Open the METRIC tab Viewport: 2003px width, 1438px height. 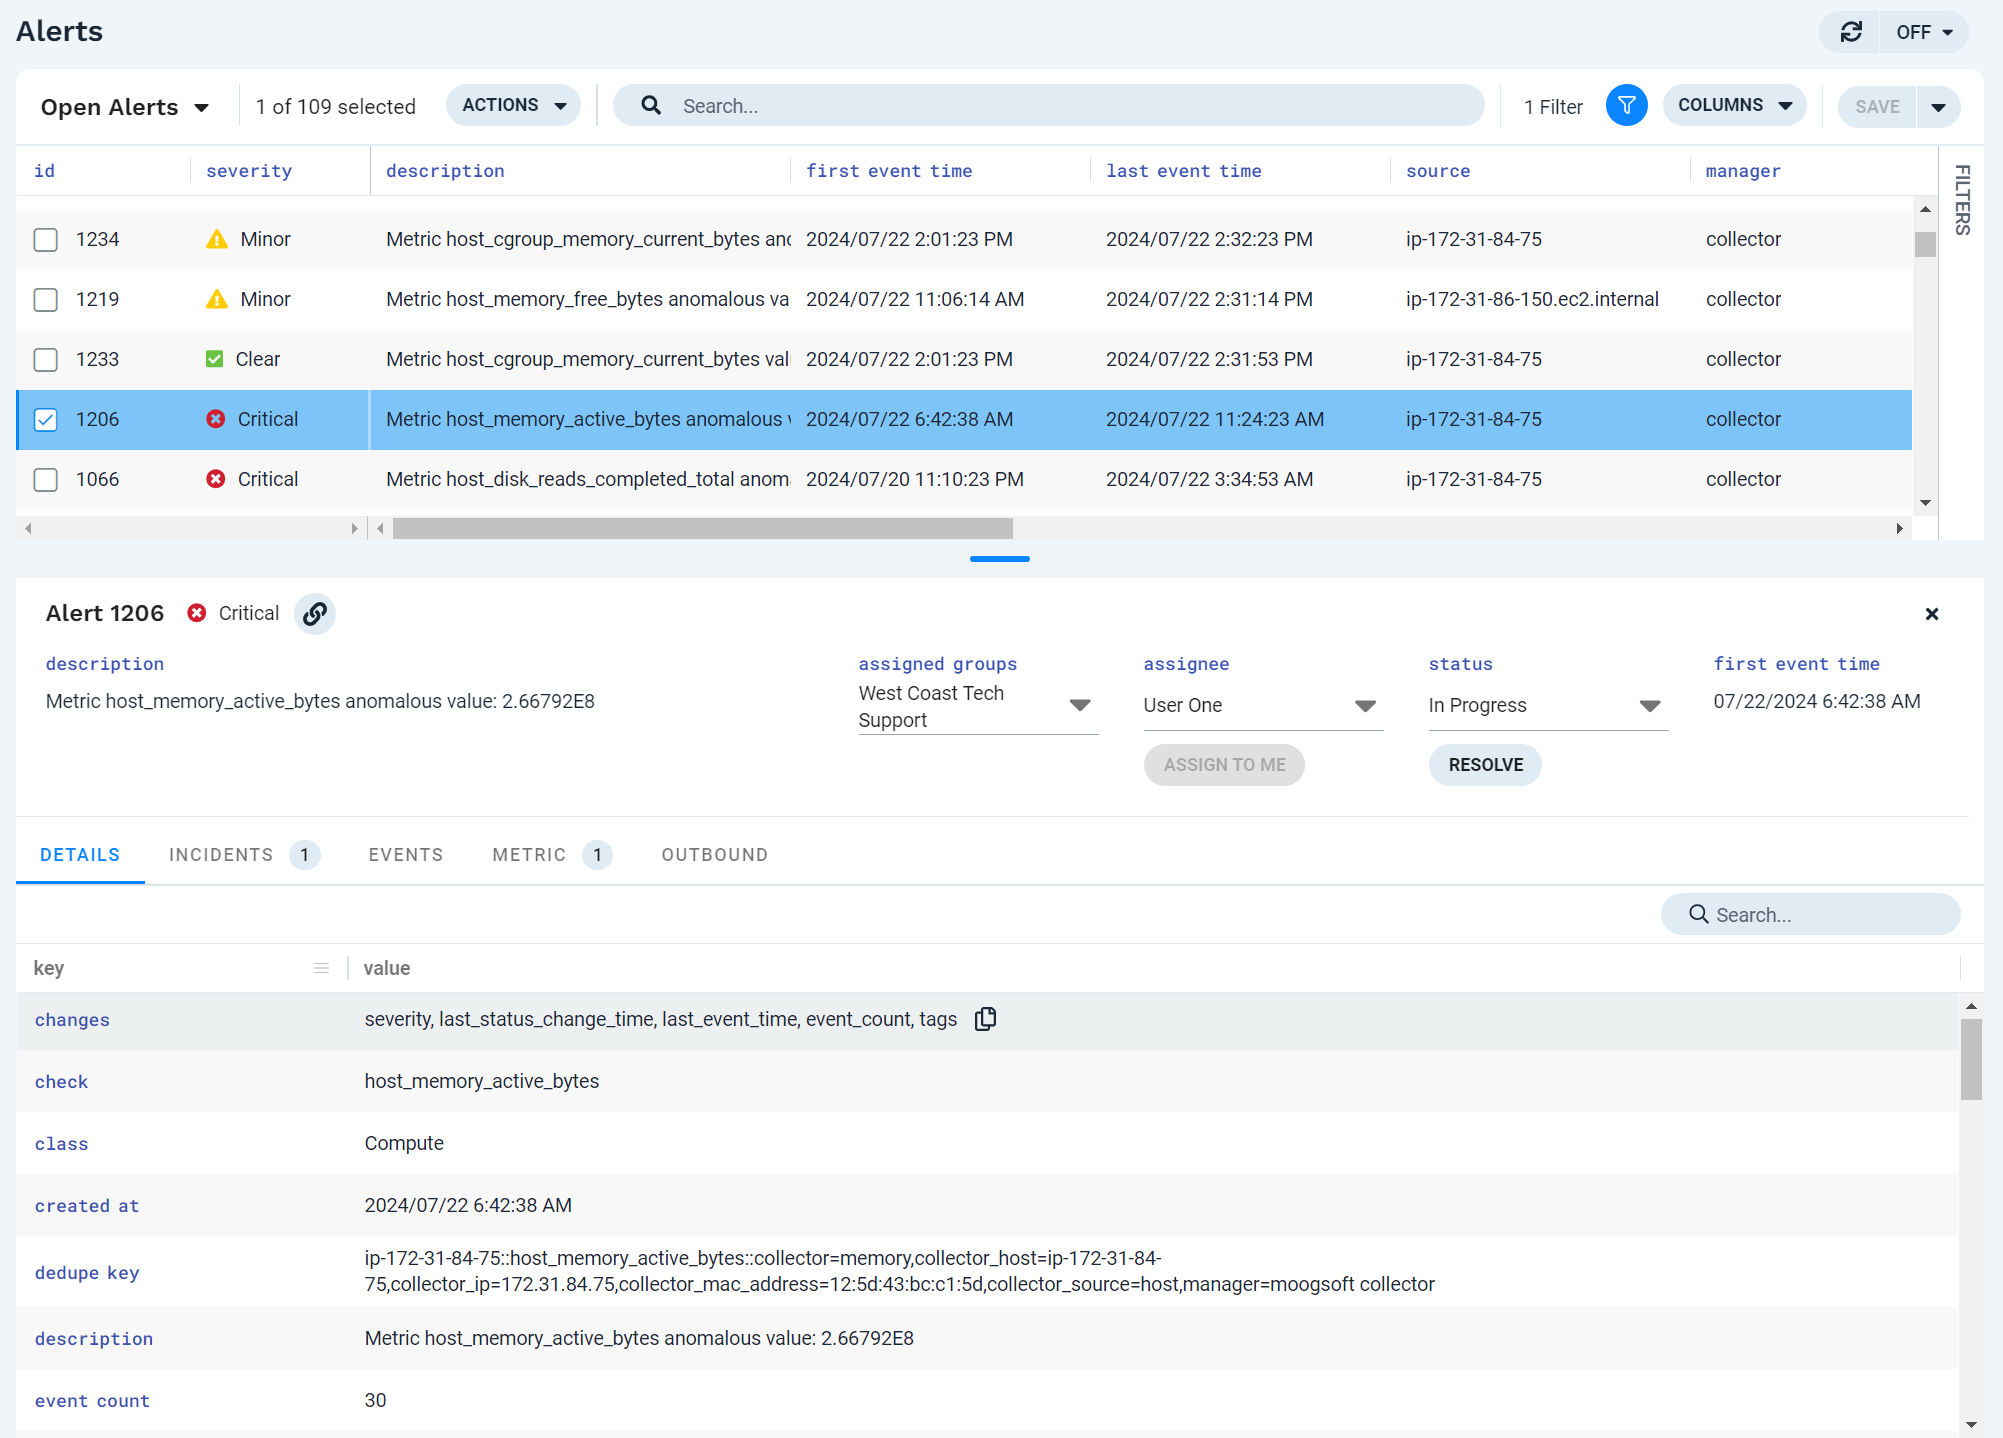tap(528, 854)
